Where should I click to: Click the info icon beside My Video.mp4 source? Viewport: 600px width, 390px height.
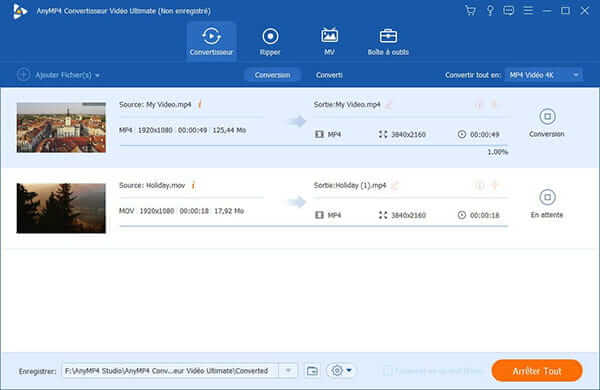200,104
